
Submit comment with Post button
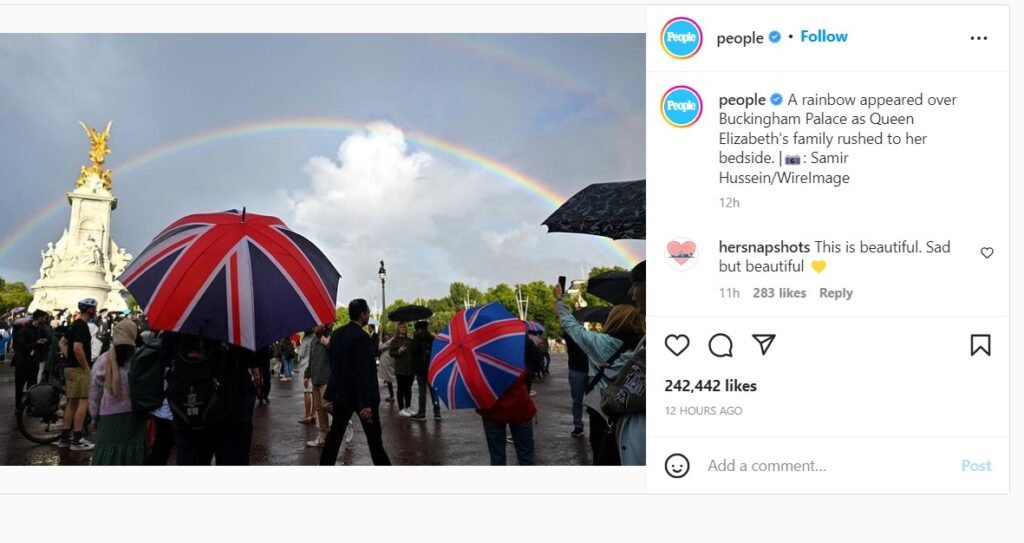pos(976,466)
